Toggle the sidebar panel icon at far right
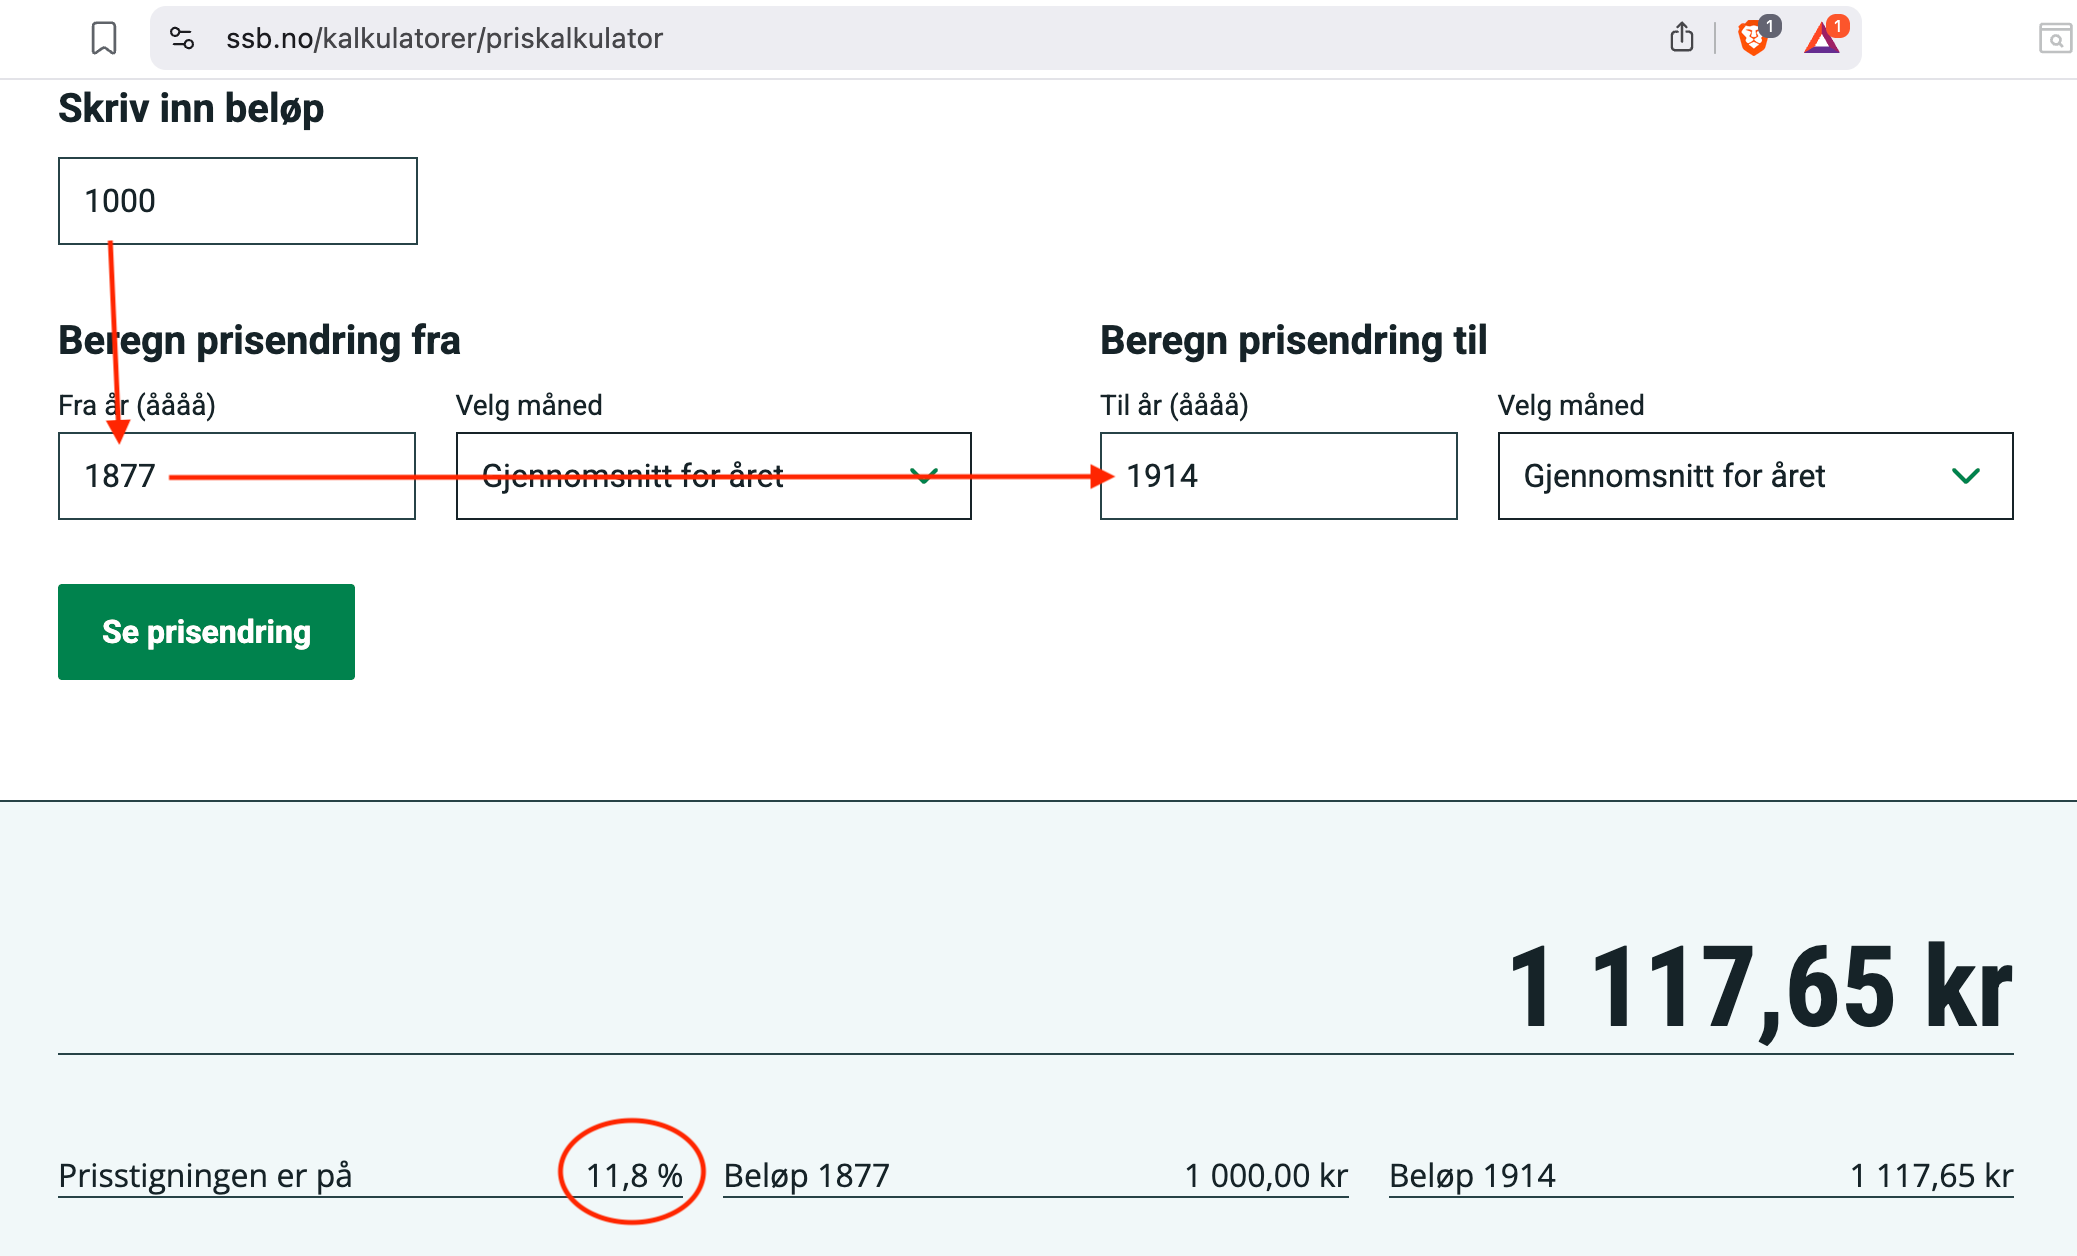 (x=2054, y=39)
